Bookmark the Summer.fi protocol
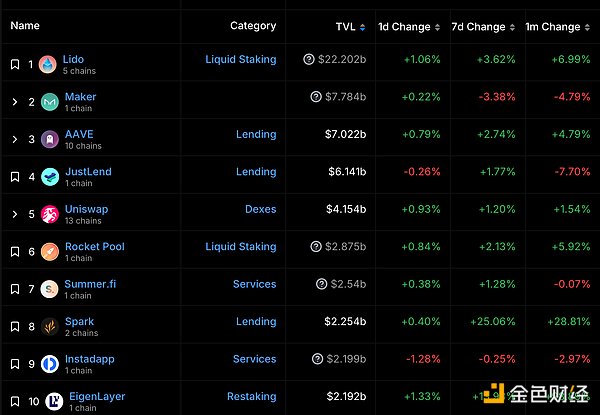 (15, 289)
